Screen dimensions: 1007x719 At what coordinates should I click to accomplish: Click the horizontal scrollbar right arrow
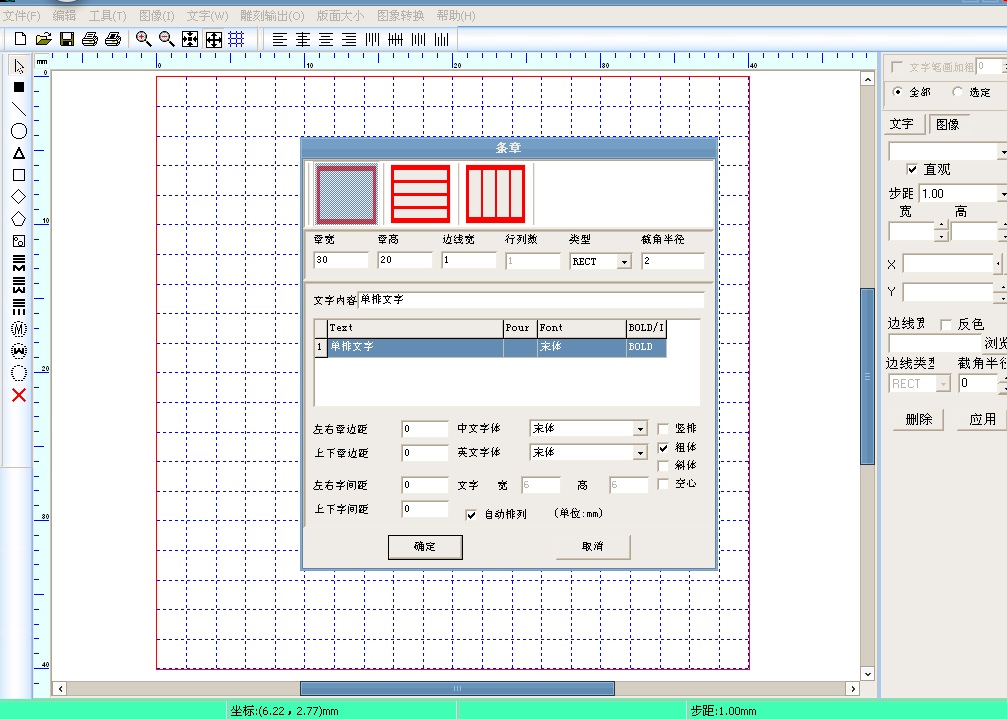(853, 689)
